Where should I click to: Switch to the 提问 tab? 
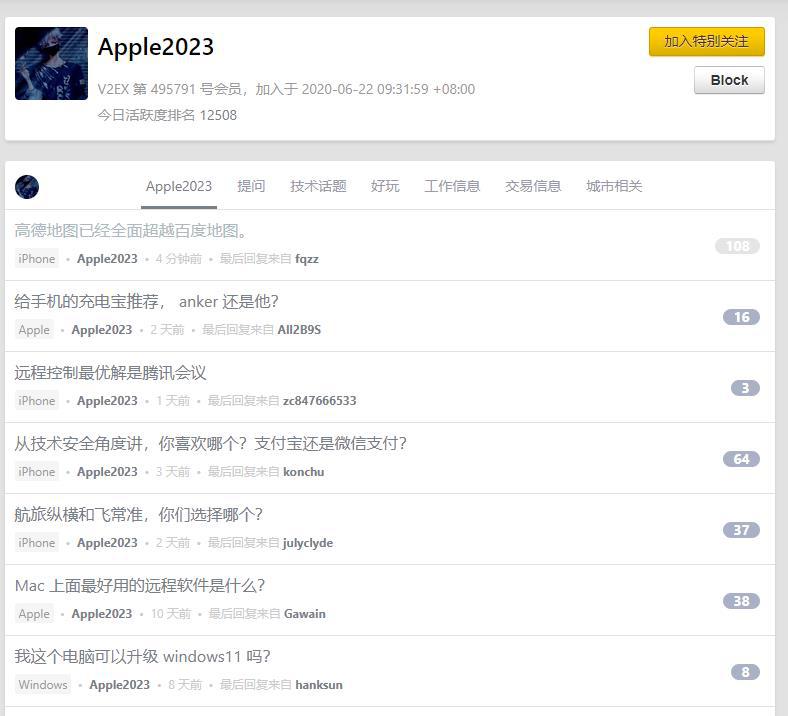pyautogui.click(x=251, y=186)
